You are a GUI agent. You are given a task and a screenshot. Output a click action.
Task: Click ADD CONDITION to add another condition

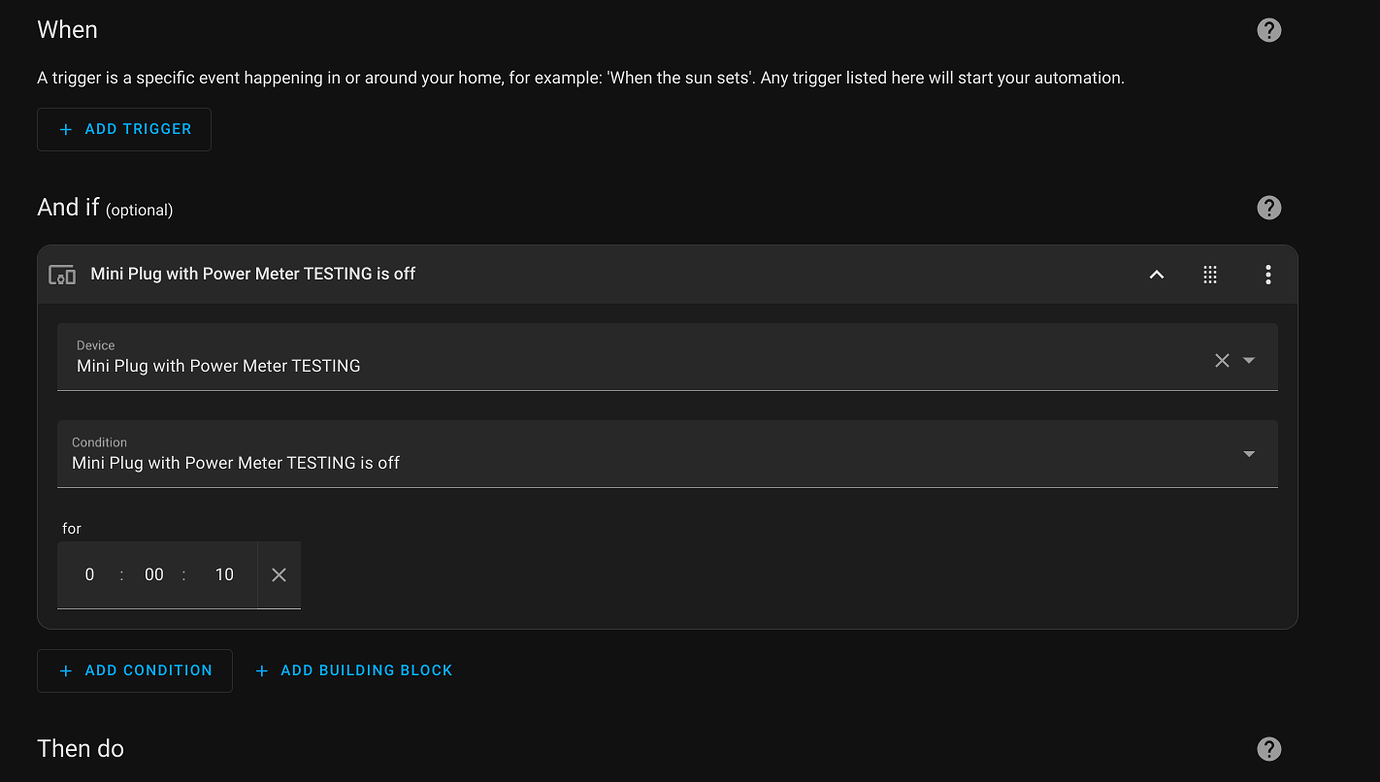click(x=135, y=670)
